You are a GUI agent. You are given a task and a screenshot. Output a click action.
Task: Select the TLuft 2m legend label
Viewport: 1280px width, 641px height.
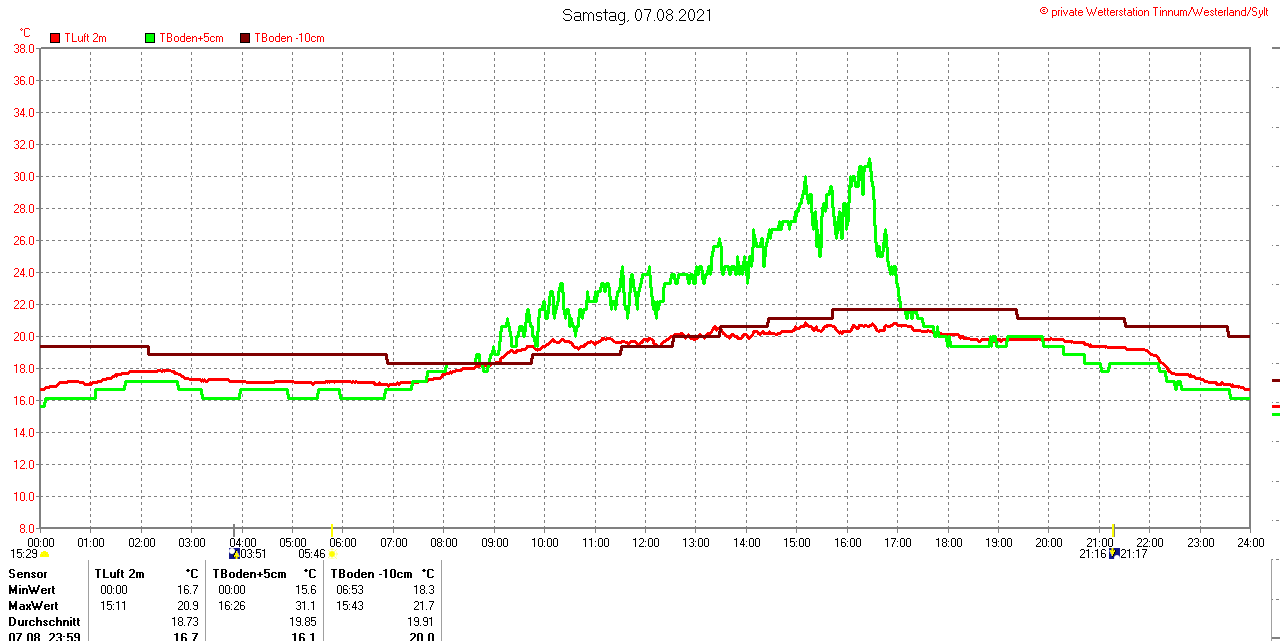85,38
